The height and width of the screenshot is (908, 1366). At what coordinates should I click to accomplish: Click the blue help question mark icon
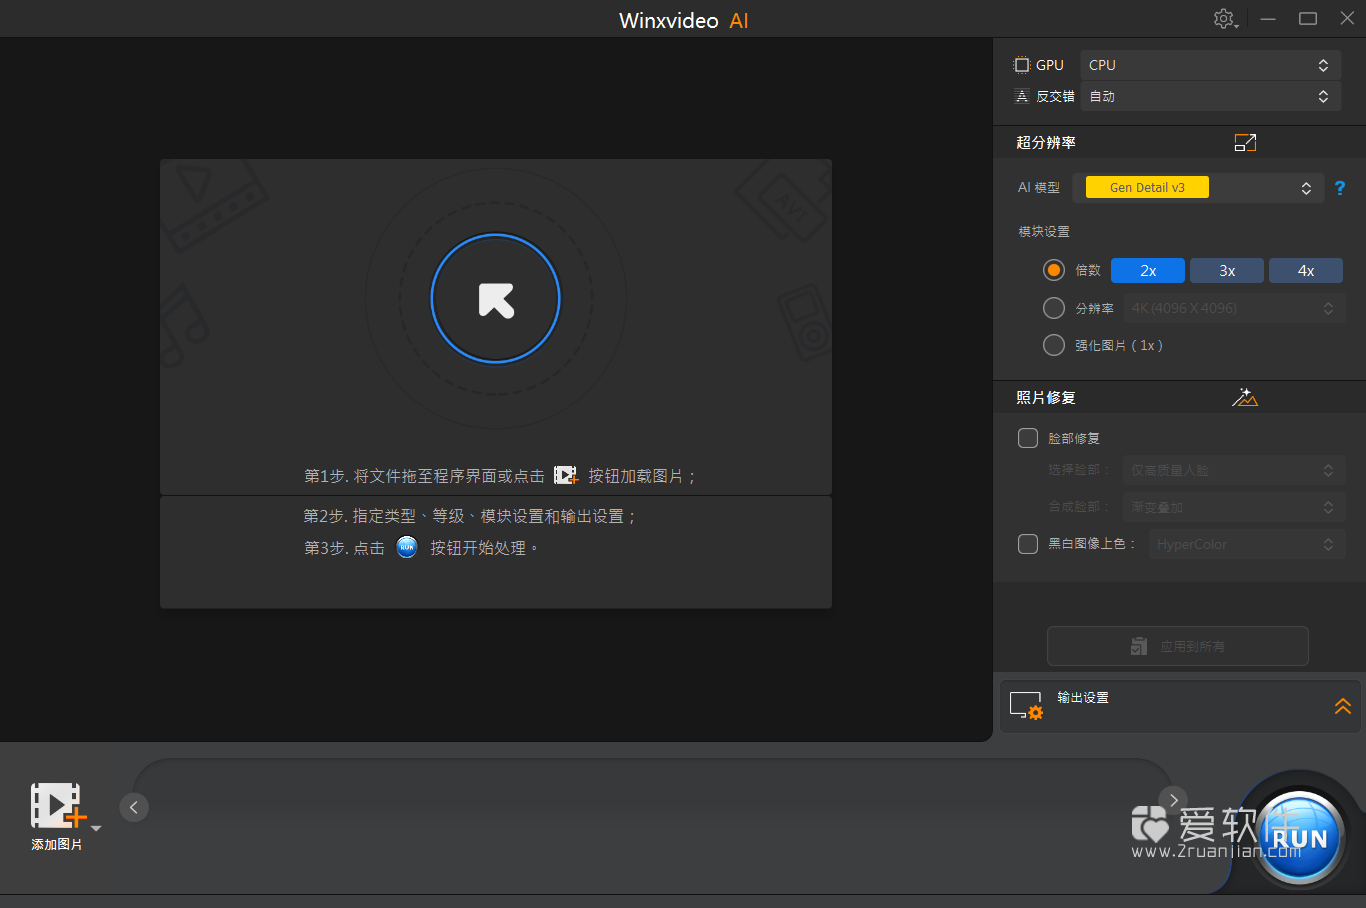[x=1340, y=188]
